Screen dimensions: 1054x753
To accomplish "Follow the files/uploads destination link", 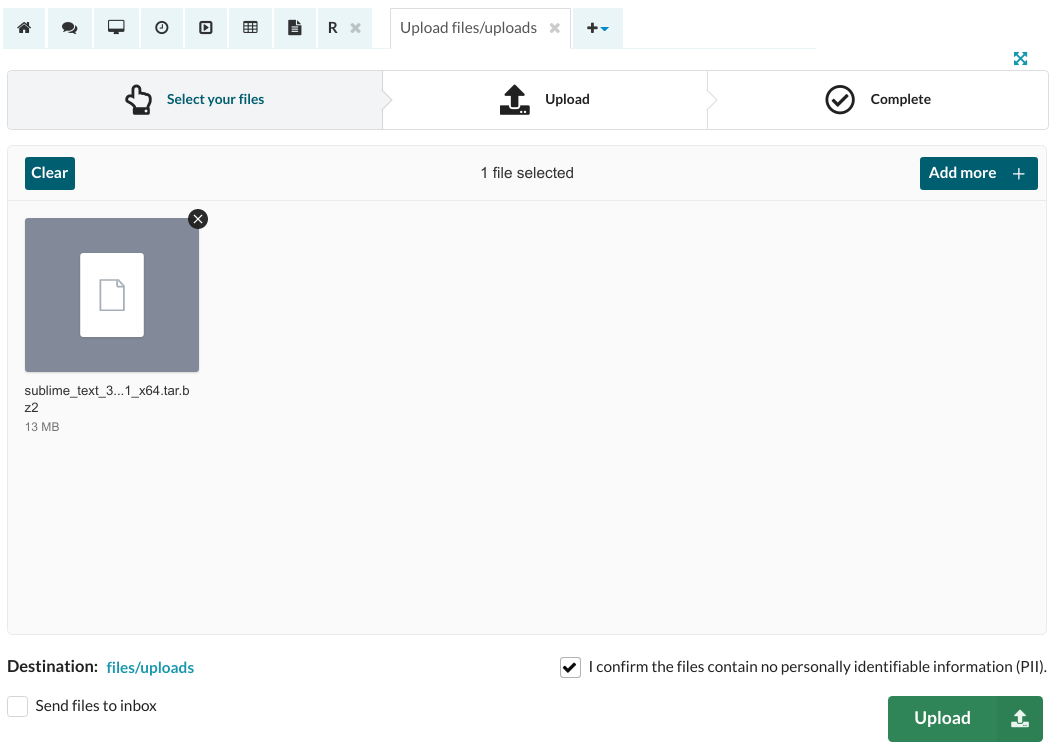I will (x=150, y=667).
